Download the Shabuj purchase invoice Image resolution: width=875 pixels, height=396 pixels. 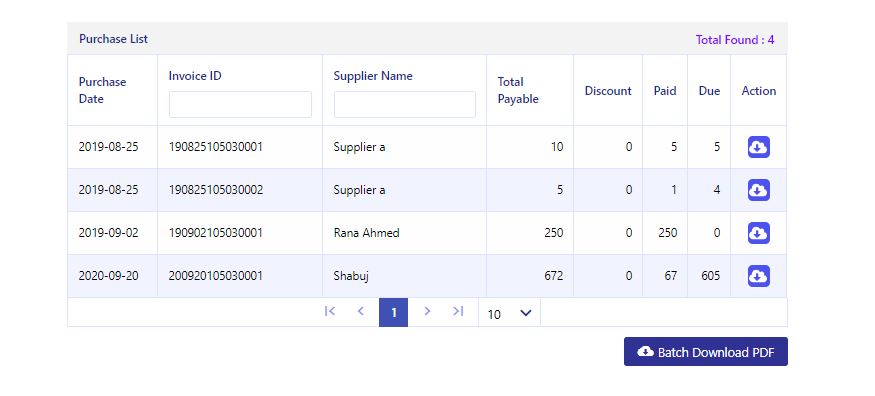pos(758,276)
